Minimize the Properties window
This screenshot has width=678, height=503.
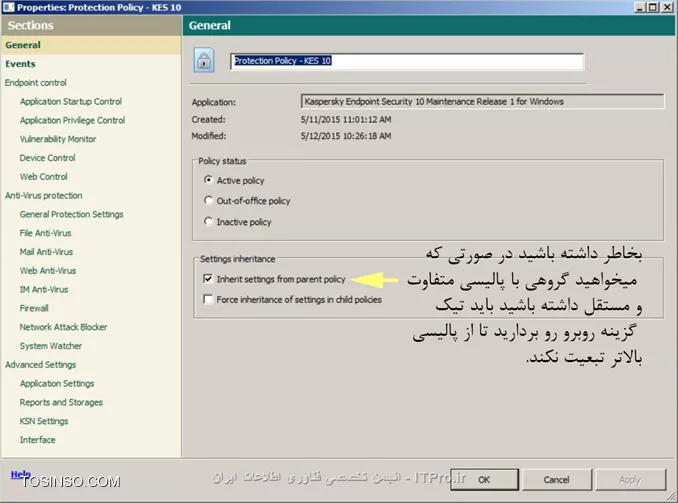(640, 7)
